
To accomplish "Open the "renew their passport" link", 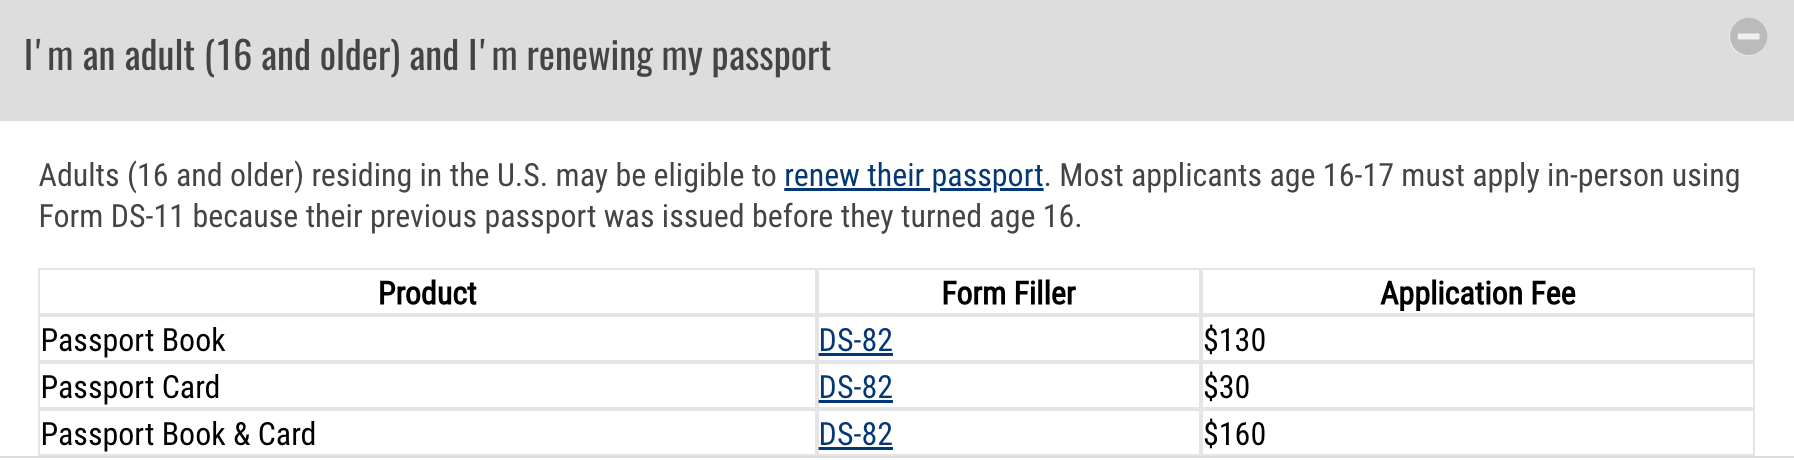I will tap(913, 176).
